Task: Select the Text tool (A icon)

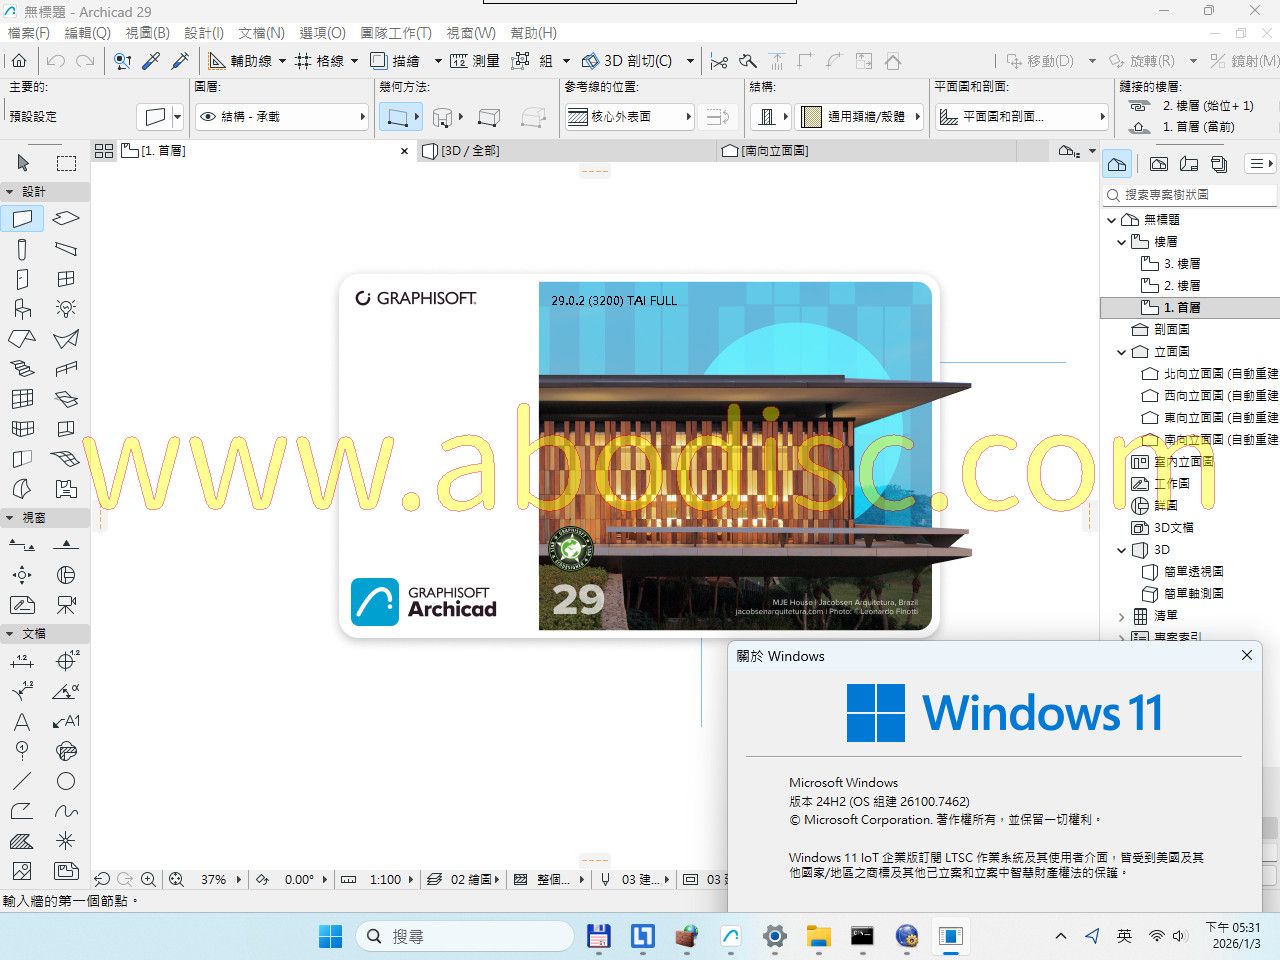Action: tap(22, 721)
